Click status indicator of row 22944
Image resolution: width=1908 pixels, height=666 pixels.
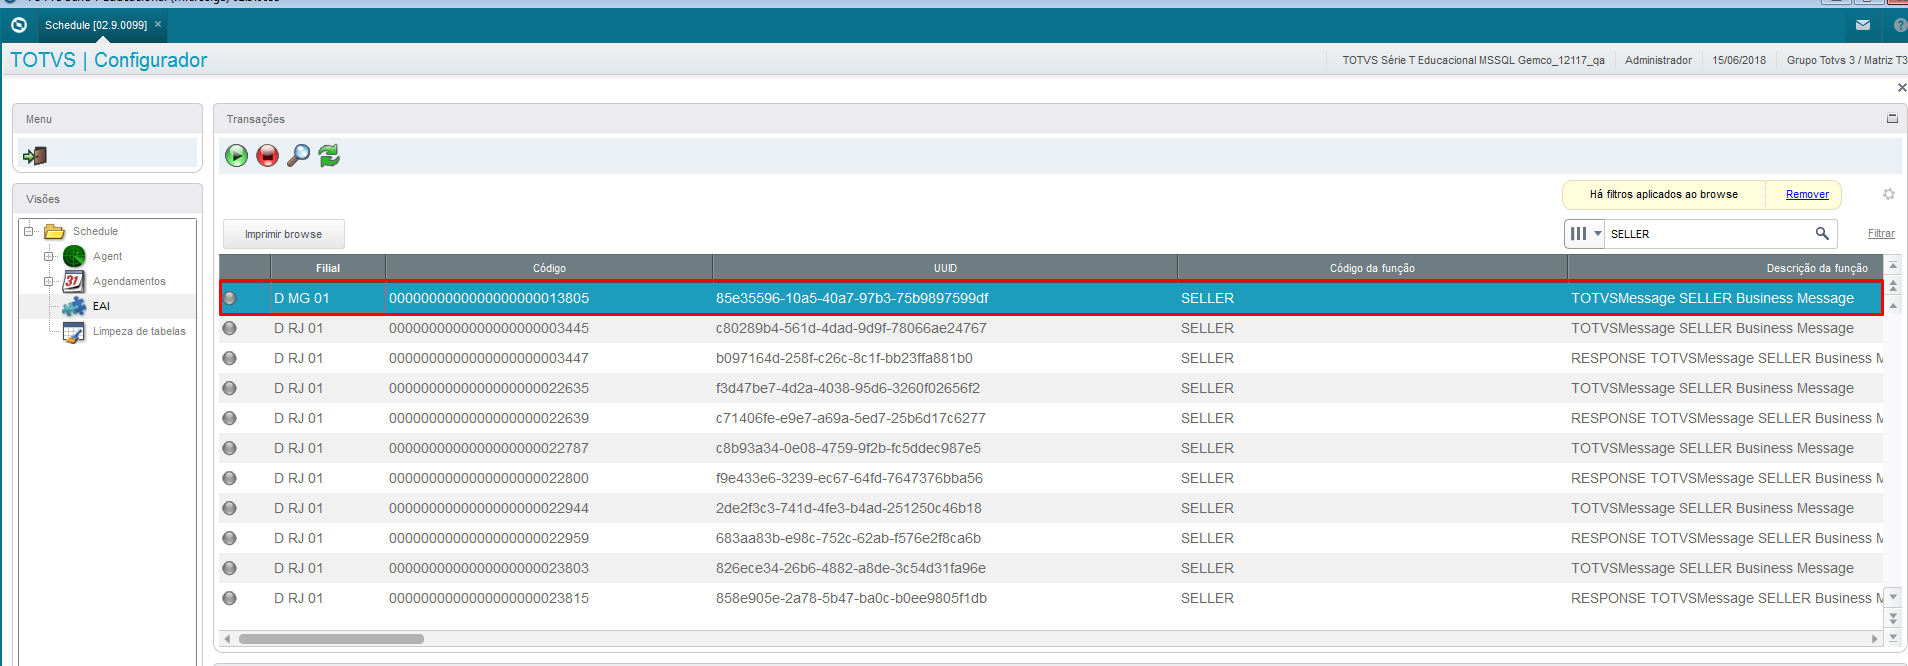[x=230, y=508]
